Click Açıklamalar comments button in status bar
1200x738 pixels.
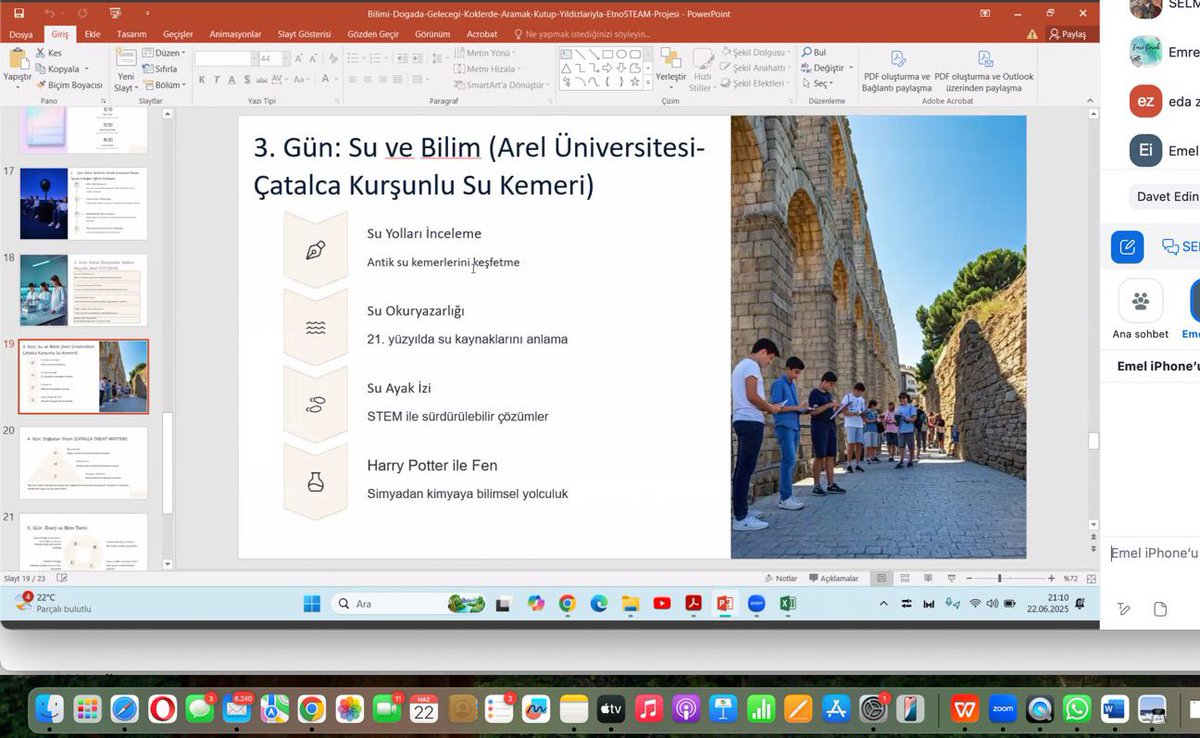coord(833,578)
